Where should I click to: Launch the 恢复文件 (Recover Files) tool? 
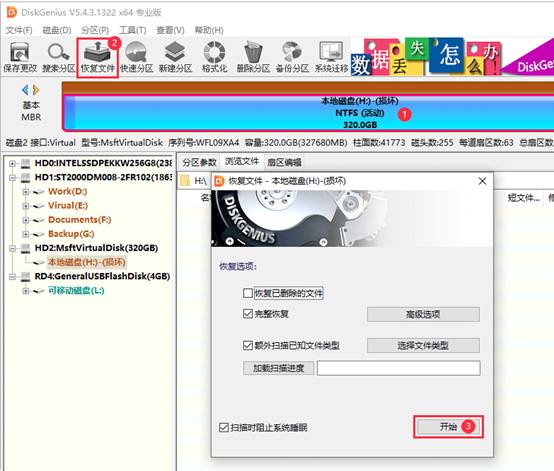(98, 57)
